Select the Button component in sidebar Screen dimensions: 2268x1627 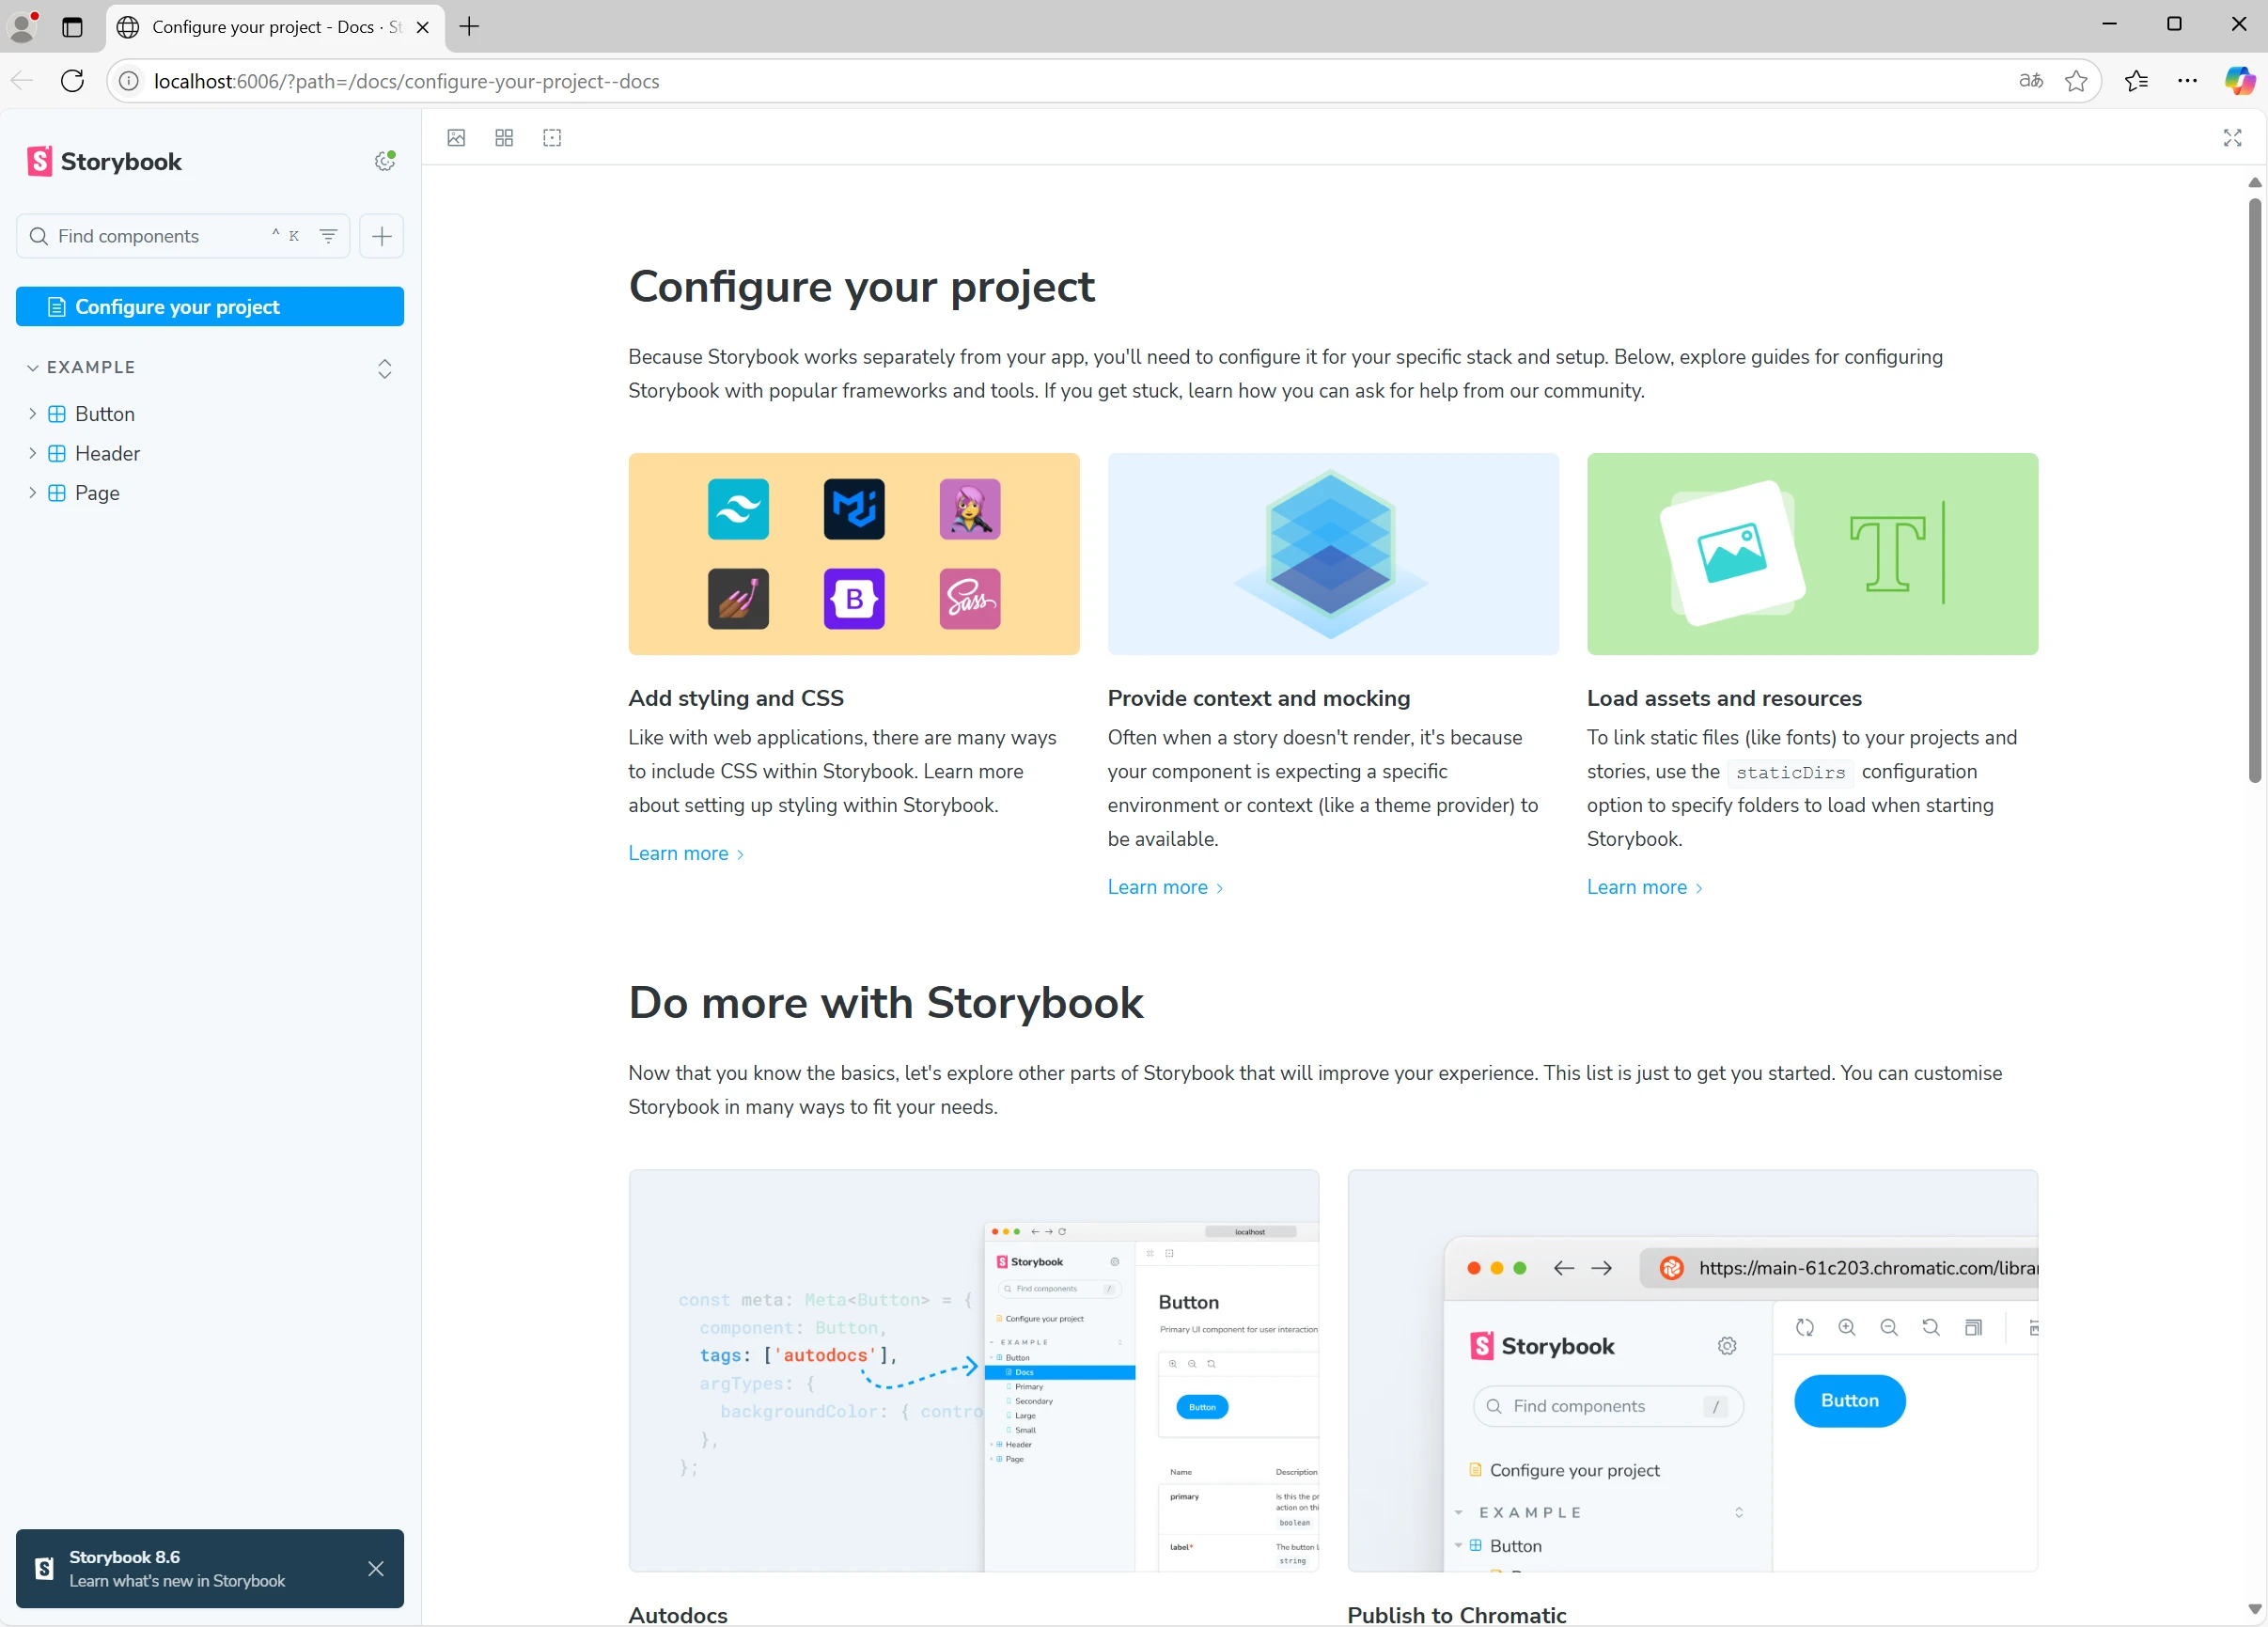coord(105,414)
